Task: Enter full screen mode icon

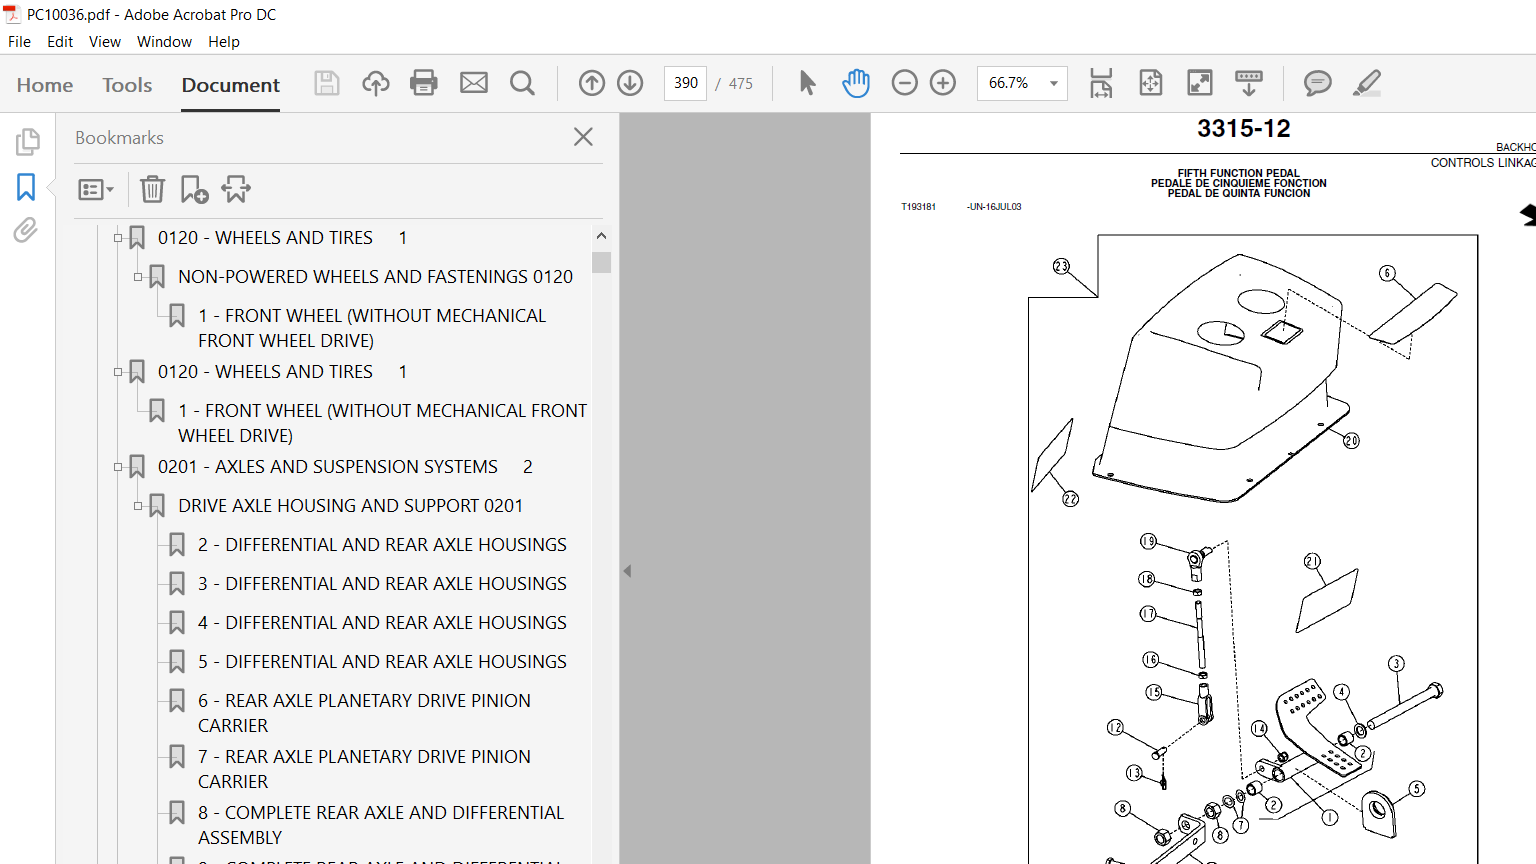Action: [1199, 83]
